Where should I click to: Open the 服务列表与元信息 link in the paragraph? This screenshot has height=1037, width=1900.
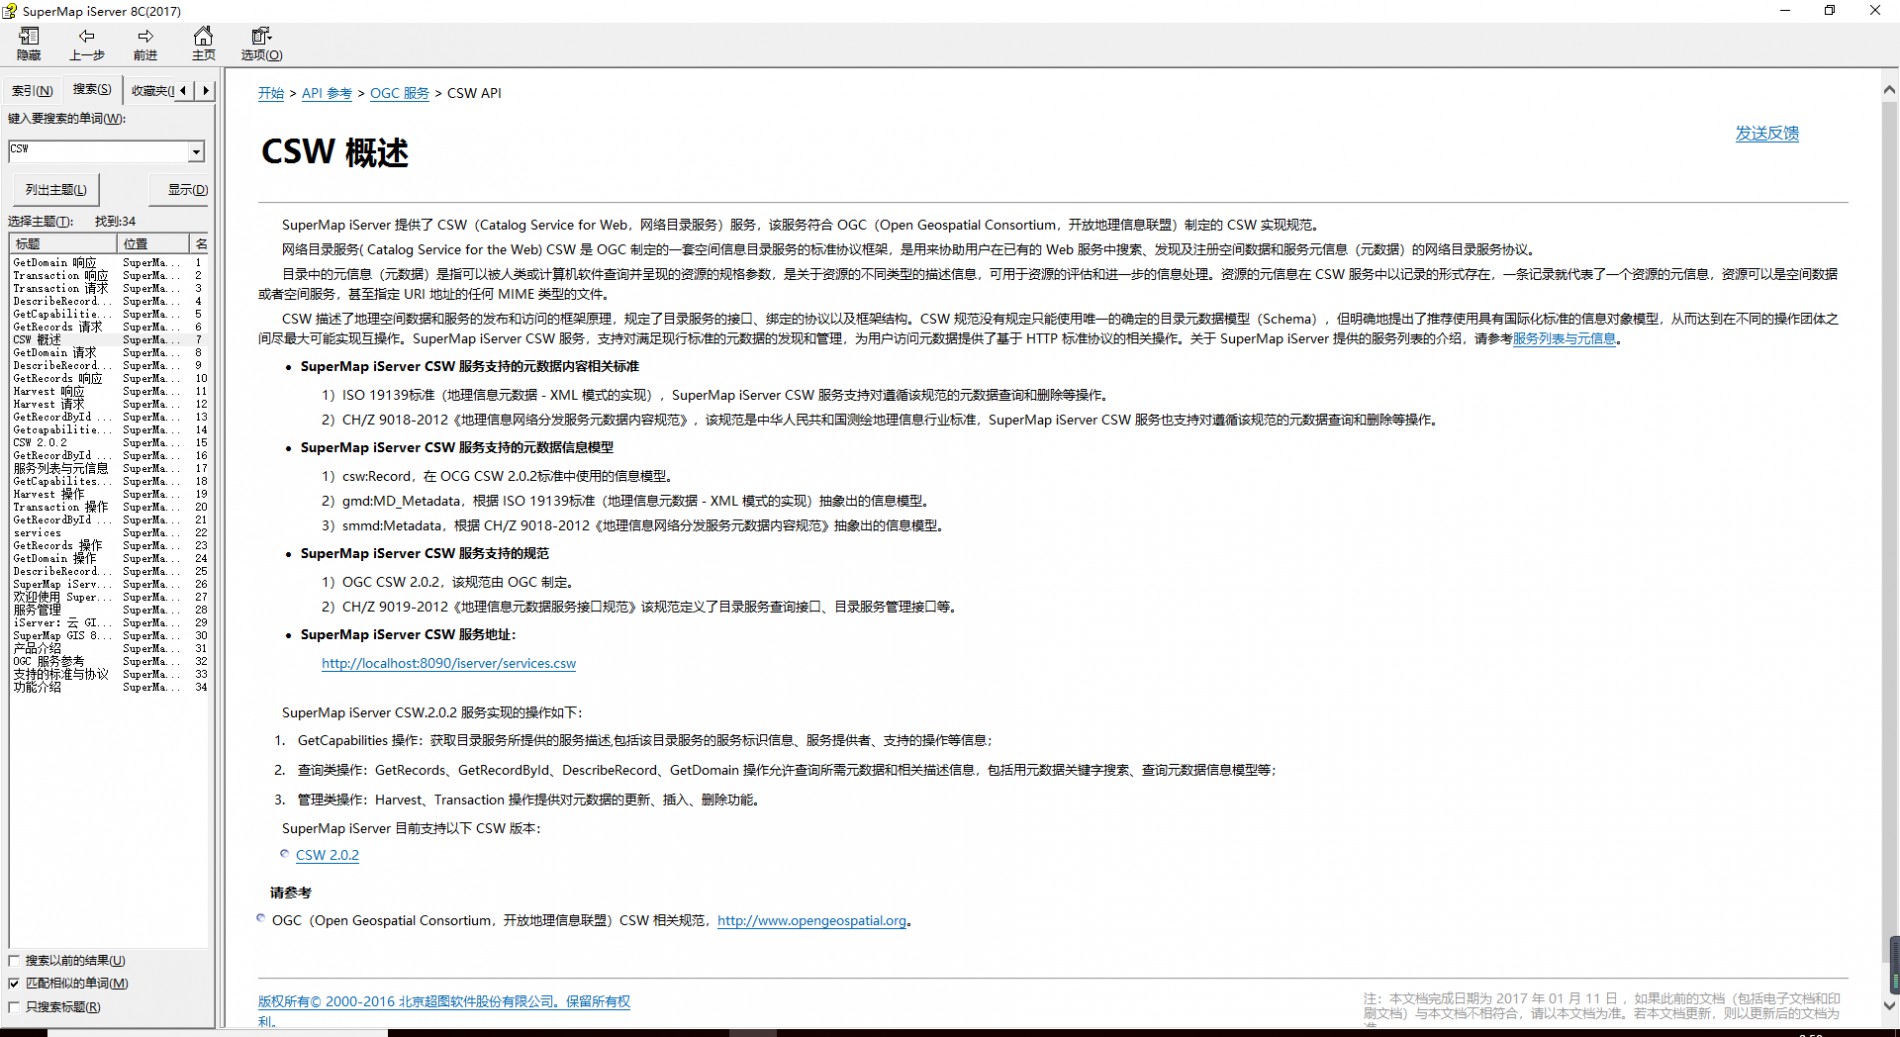point(1564,339)
